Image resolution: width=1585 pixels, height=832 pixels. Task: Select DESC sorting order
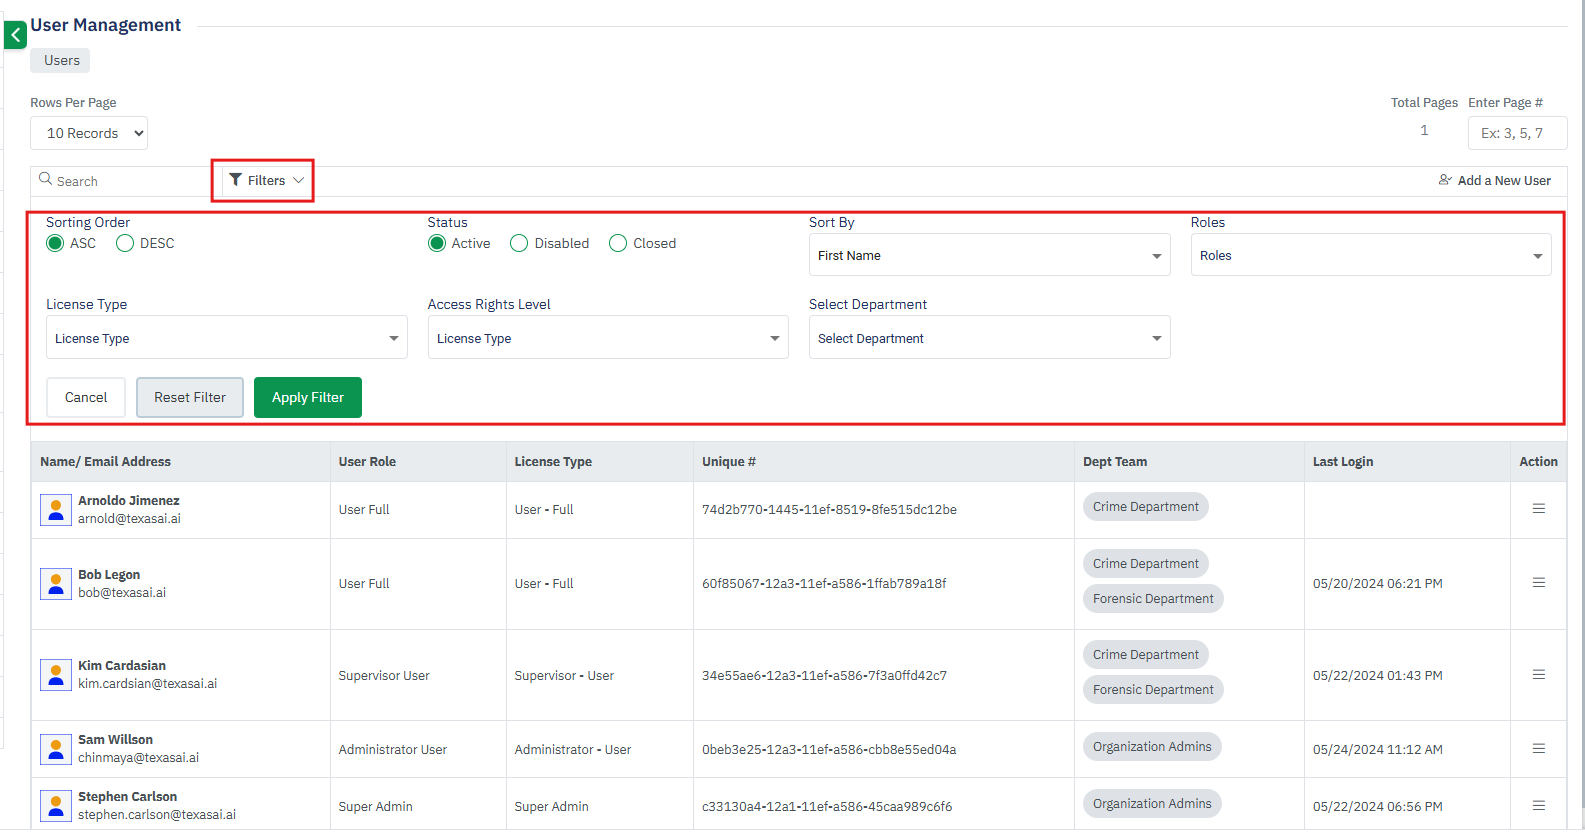(125, 243)
